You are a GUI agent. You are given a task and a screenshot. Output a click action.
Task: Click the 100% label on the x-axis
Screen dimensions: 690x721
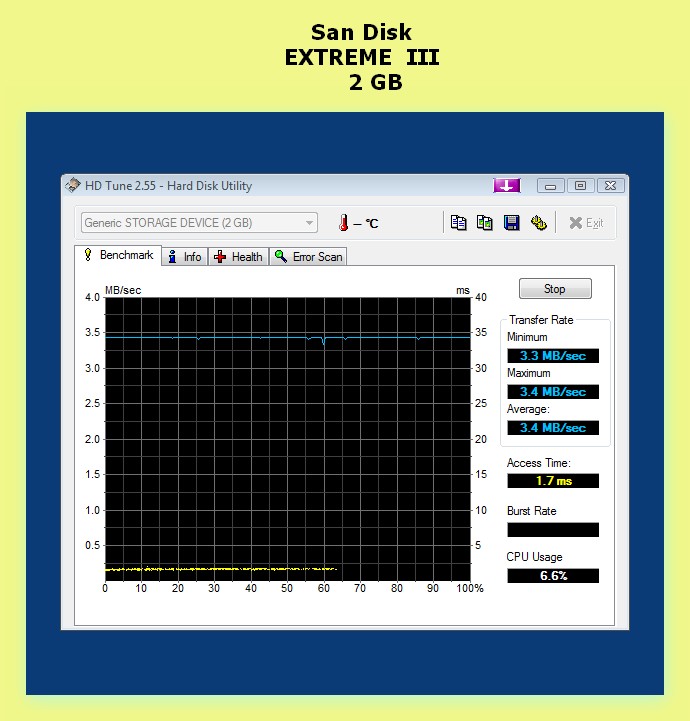click(469, 588)
